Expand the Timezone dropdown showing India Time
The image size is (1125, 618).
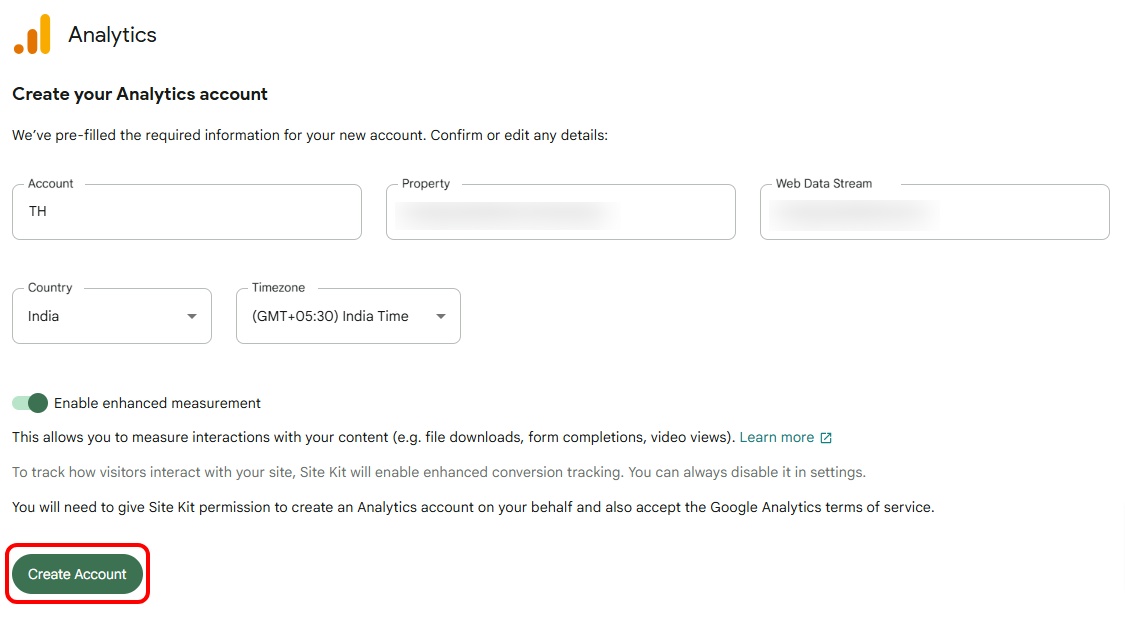(x=347, y=316)
